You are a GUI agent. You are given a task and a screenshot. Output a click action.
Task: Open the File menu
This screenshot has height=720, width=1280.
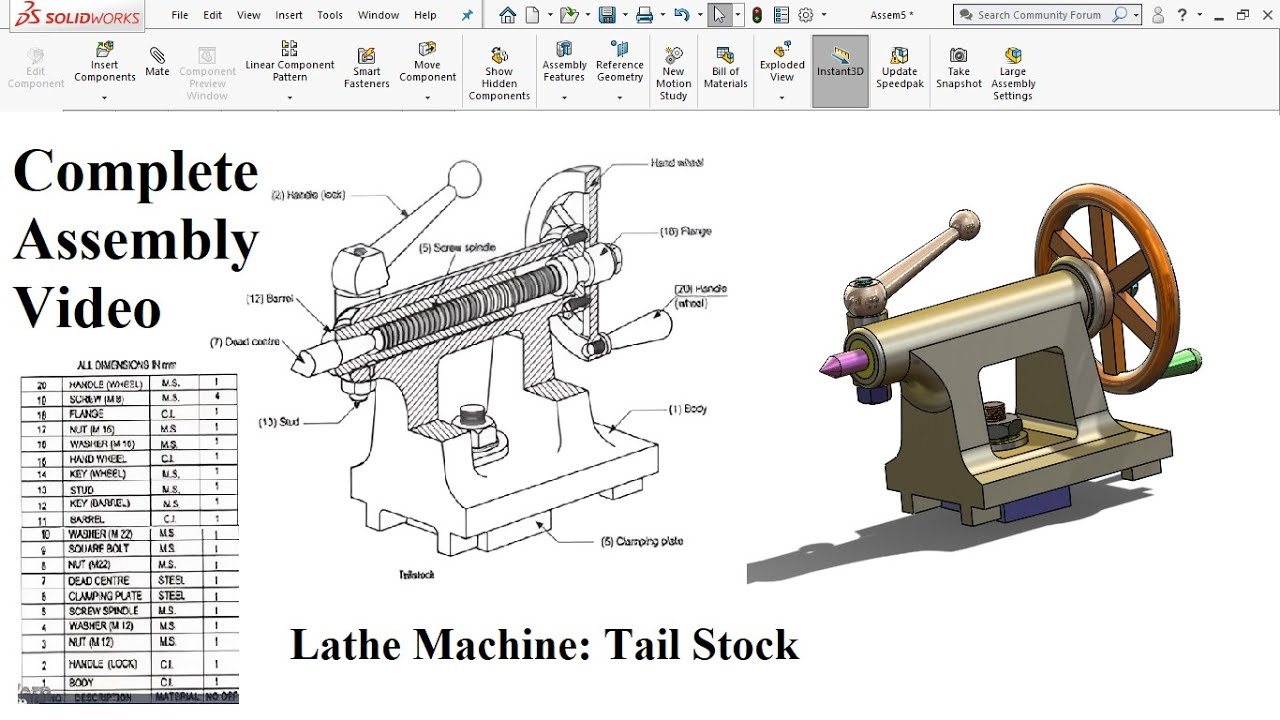(180, 15)
